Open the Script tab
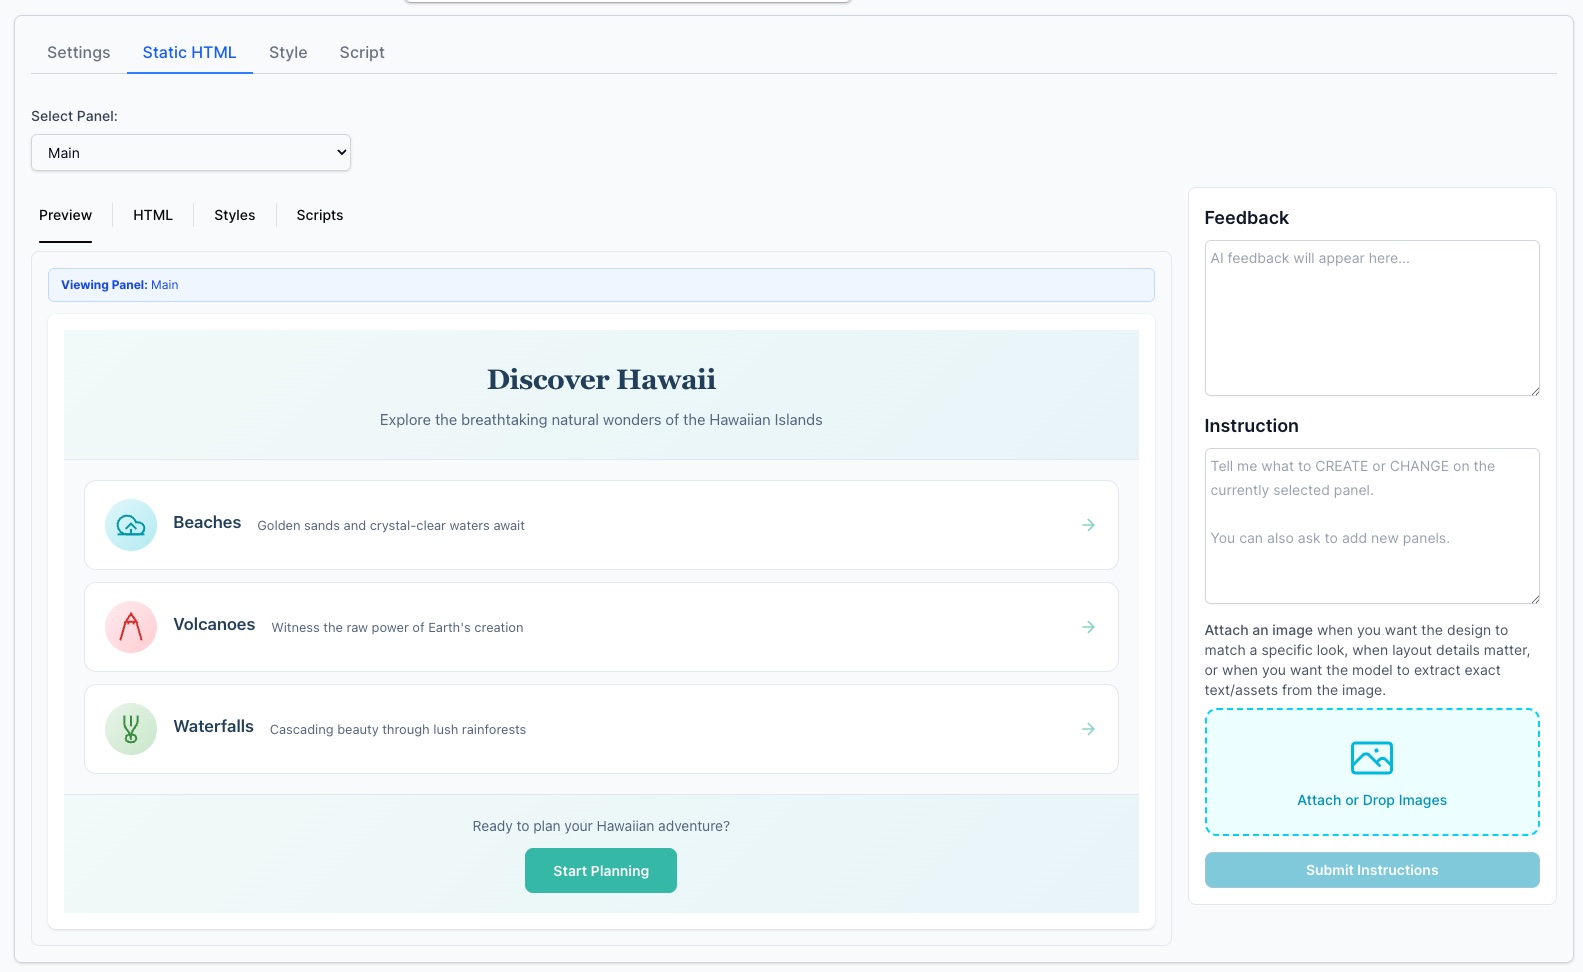 click(362, 53)
